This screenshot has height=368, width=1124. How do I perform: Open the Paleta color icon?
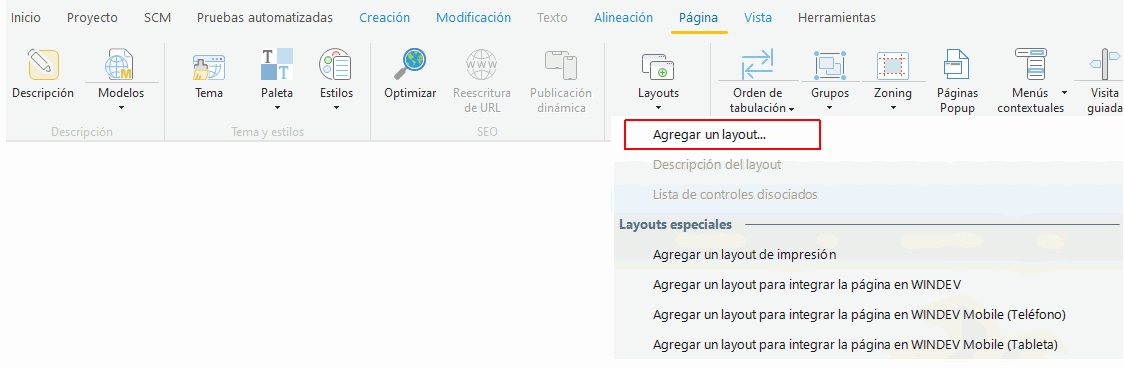coord(277,64)
